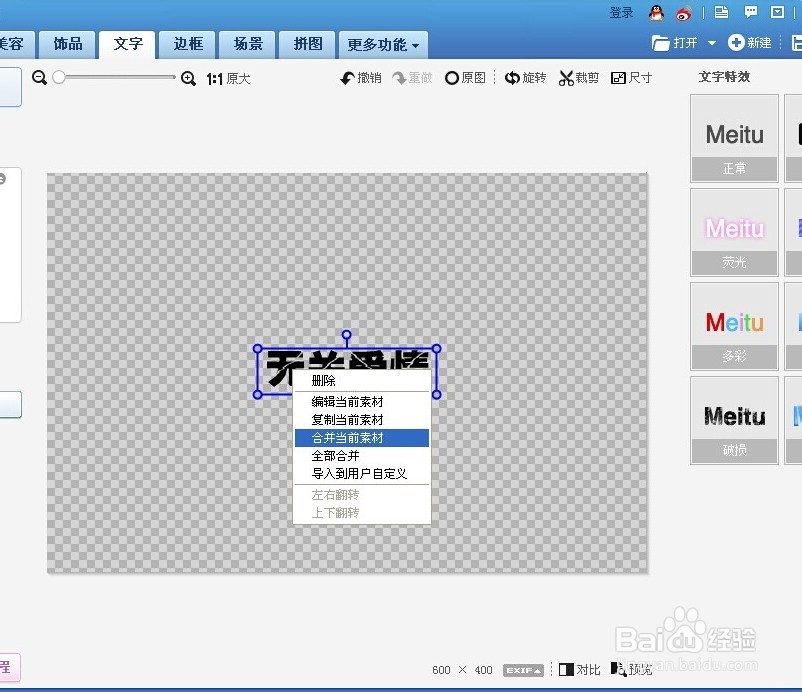This screenshot has width=802, height=692.
Task: Click the 重做 redo button
Action: (x=412, y=78)
